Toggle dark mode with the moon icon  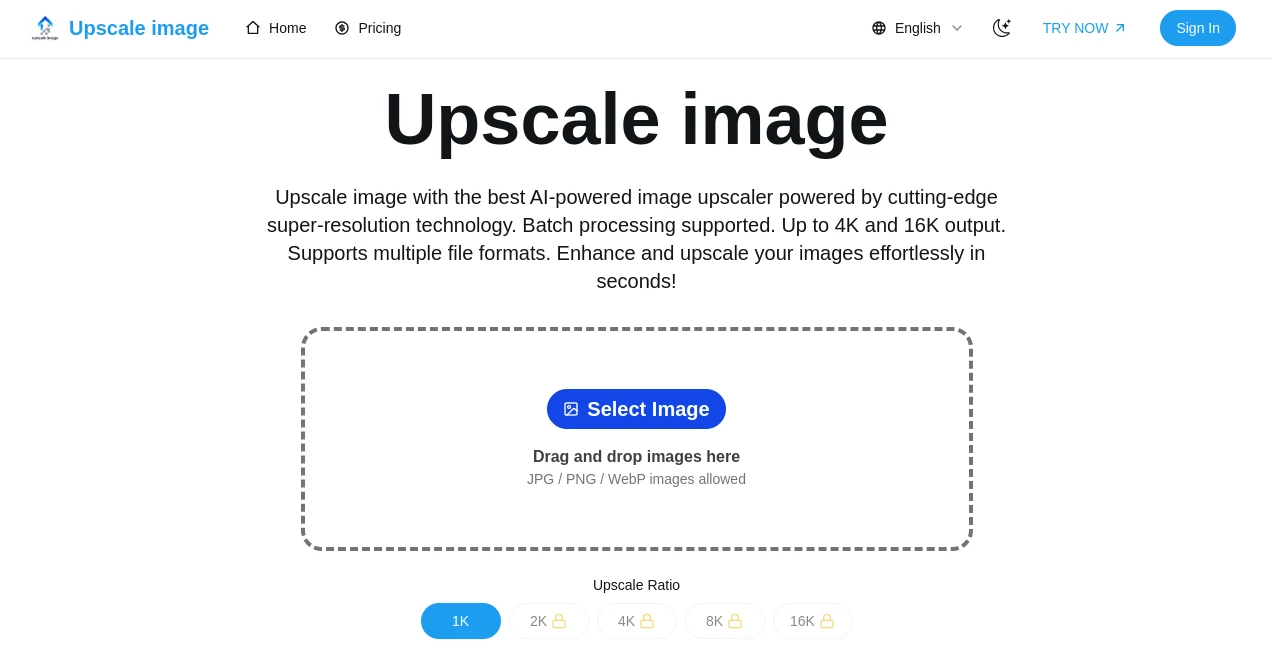tap(1002, 28)
